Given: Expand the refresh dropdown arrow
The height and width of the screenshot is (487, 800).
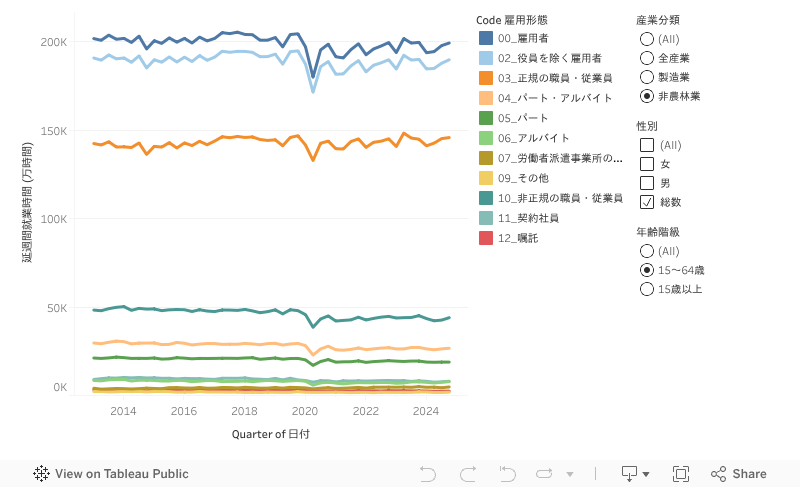Looking at the screenshot, I should pyautogui.click(x=570, y=474).
